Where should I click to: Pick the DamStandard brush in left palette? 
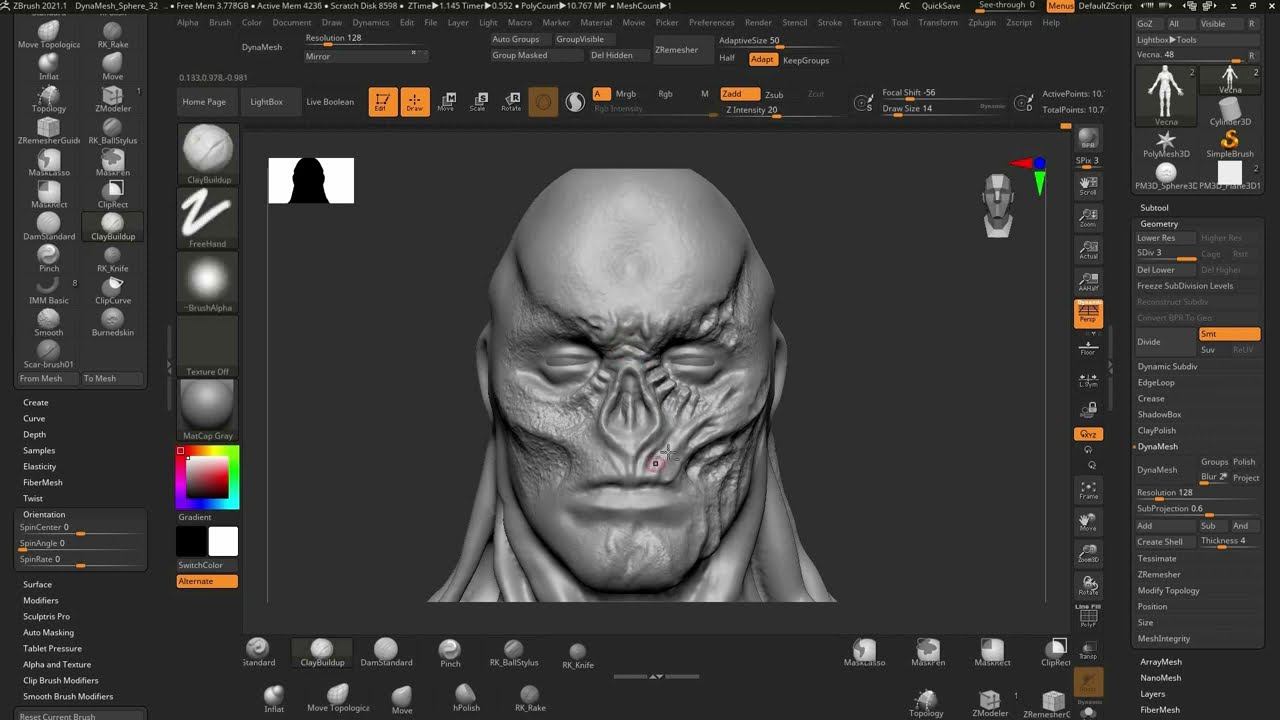[49, 226]
